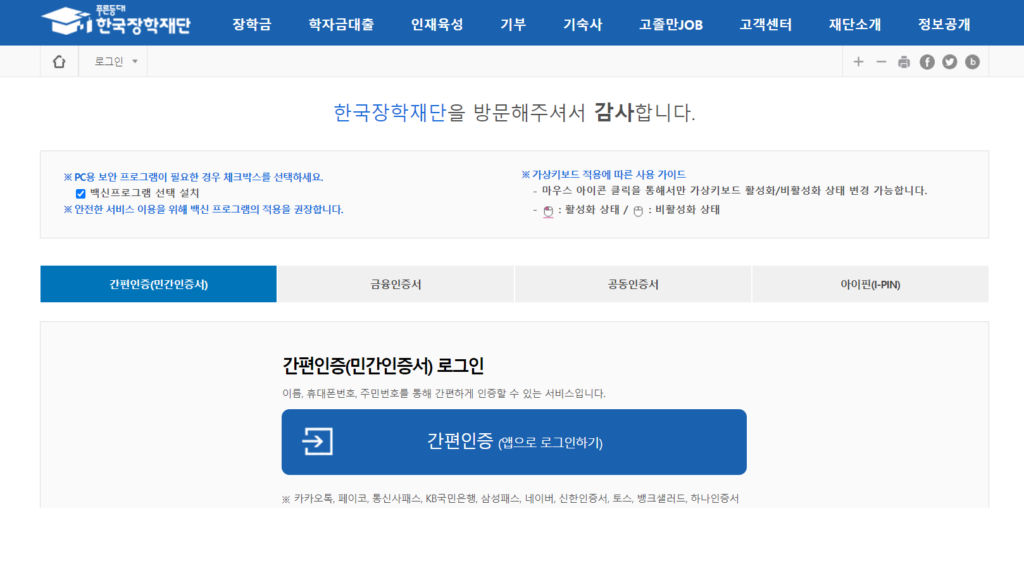Image resolution: width=1024 pixels, height=585 pixels.
Task: Switch to the 금융인증서 tab
Action: (395, 284)
